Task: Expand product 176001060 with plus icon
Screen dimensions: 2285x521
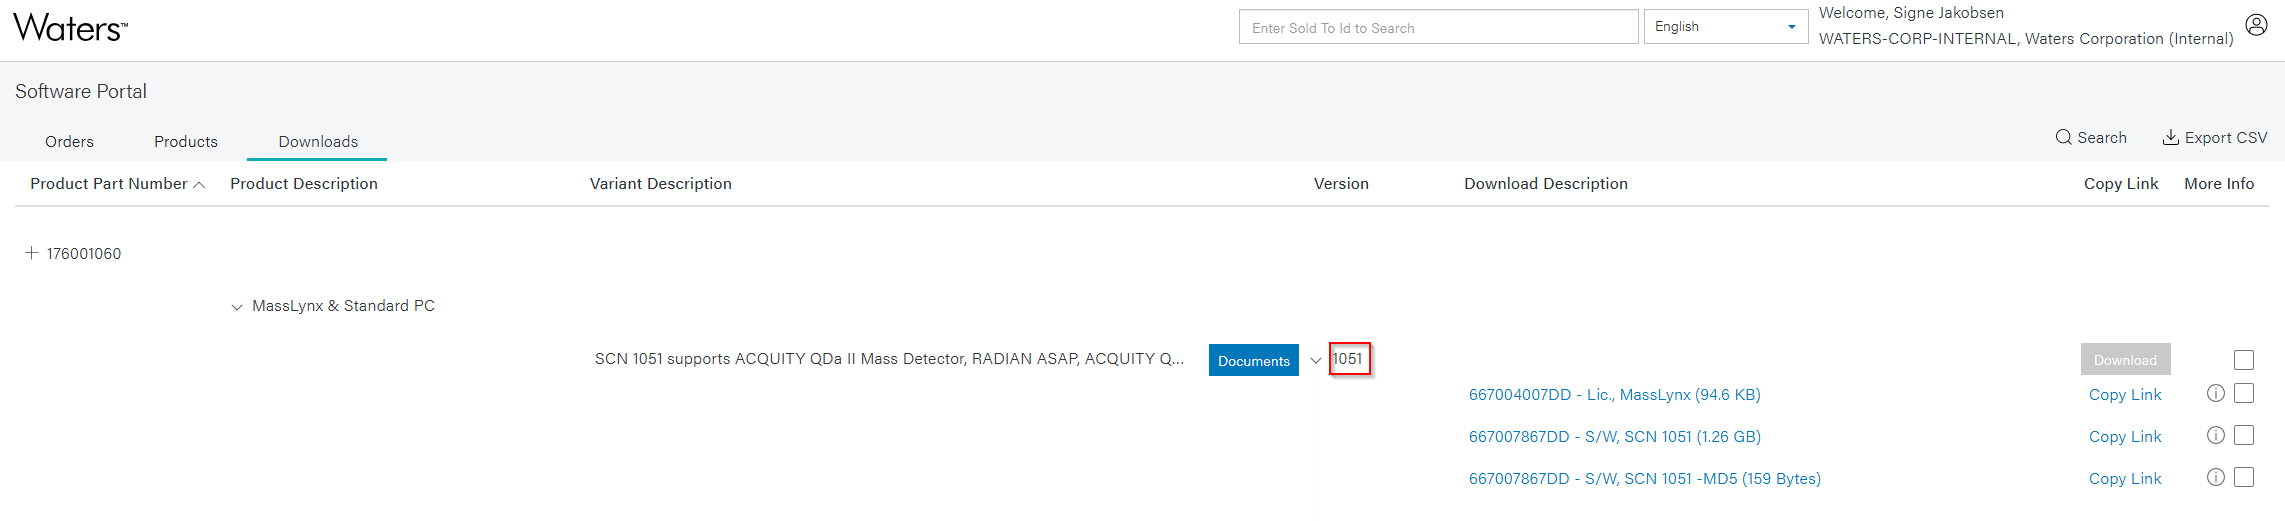Action: (32, 253)
